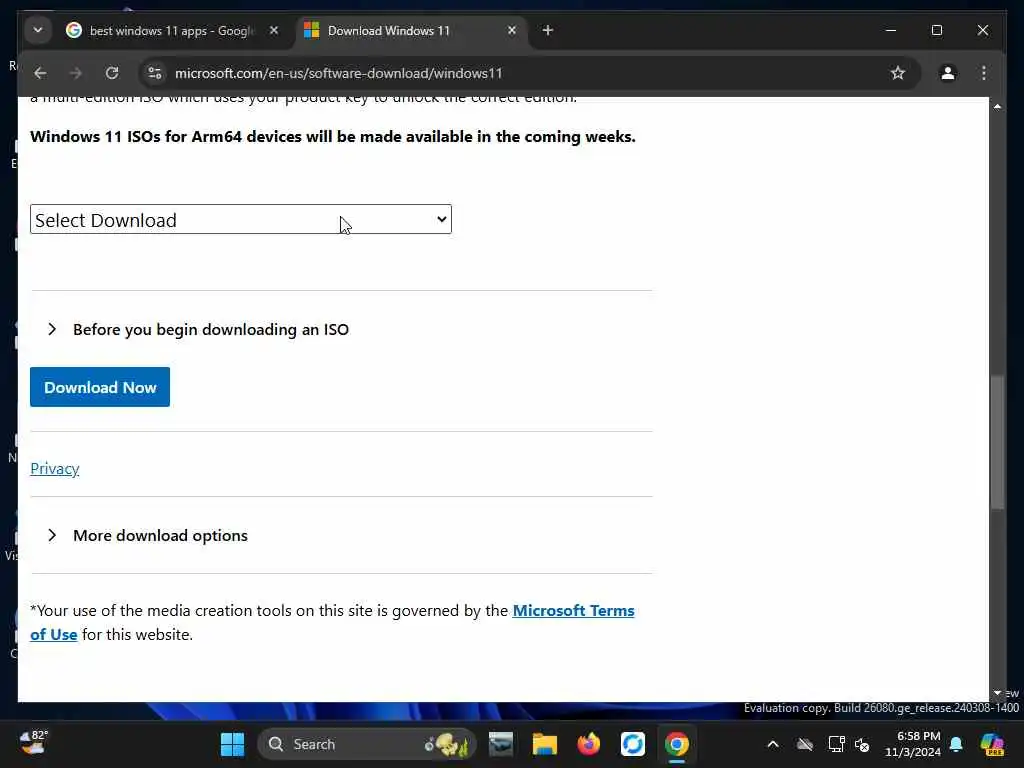Launch File Explorer from taskbar
The width and height of the screenshot is (1024, 768).
(545, 744)
